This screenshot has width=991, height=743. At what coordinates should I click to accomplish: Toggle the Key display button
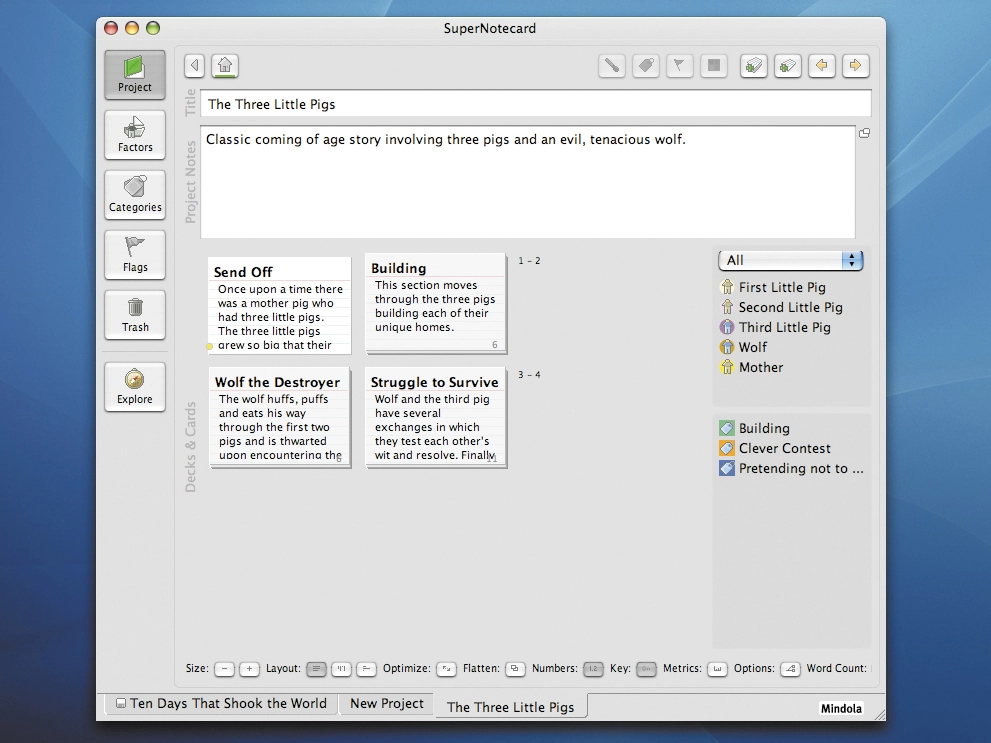646,668
